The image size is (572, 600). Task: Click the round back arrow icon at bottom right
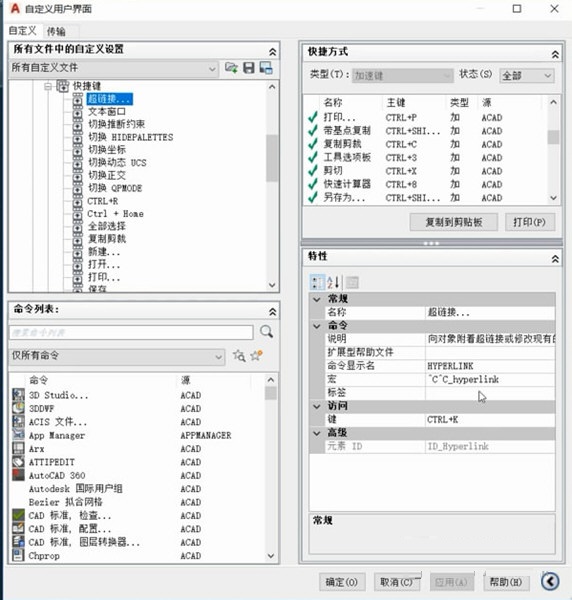coord(550,582)
